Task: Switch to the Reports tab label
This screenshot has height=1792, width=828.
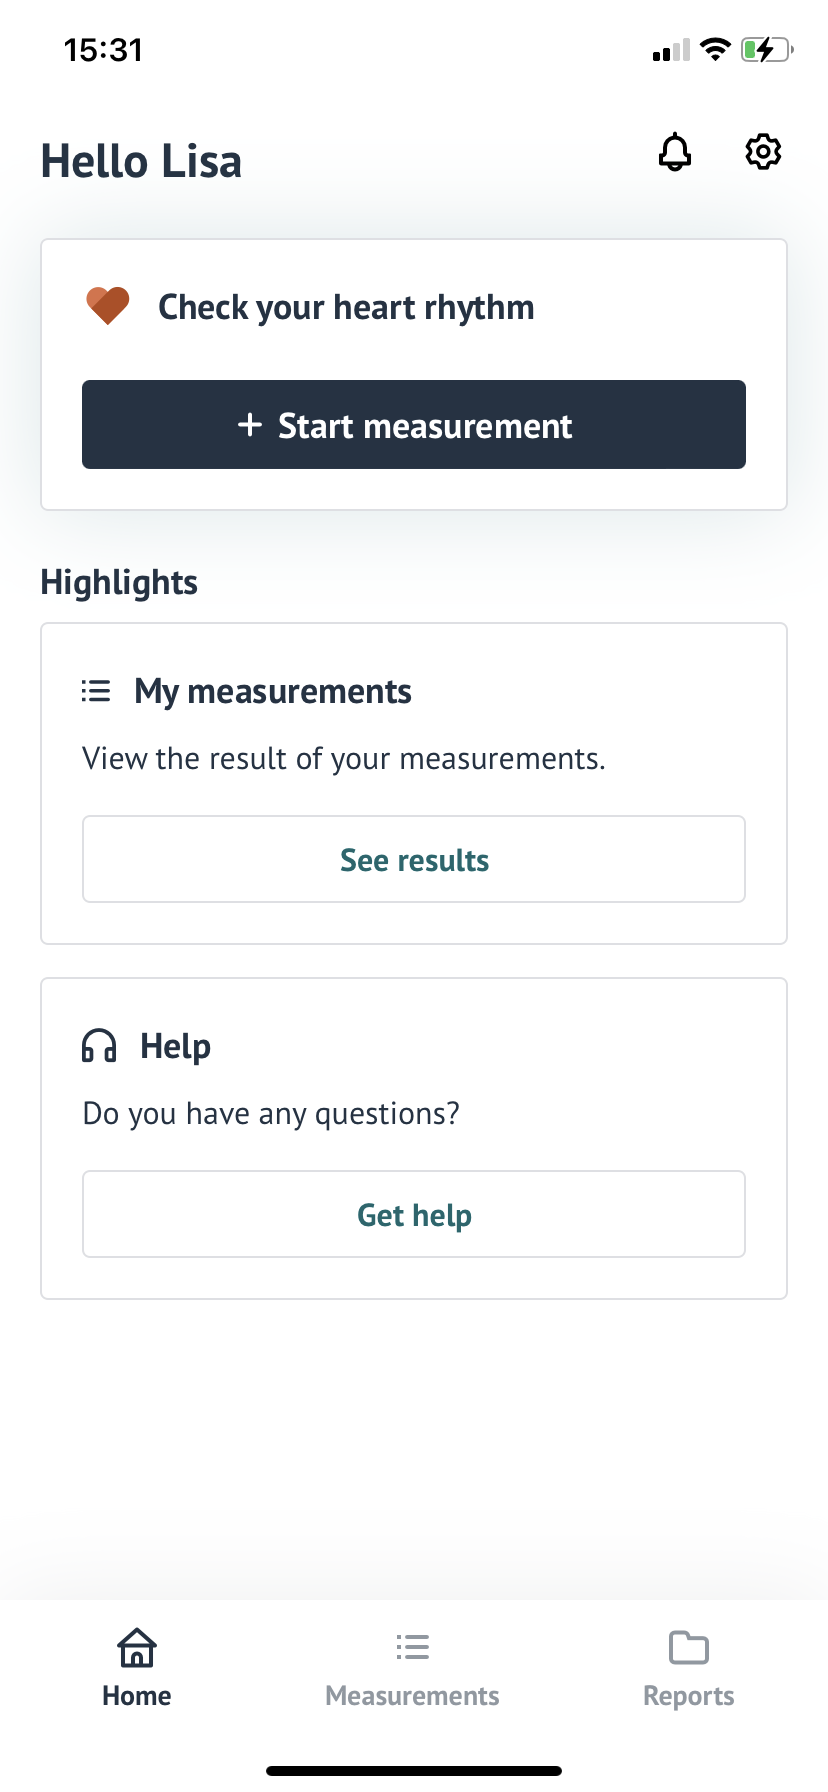Action: coord(689,1697)
